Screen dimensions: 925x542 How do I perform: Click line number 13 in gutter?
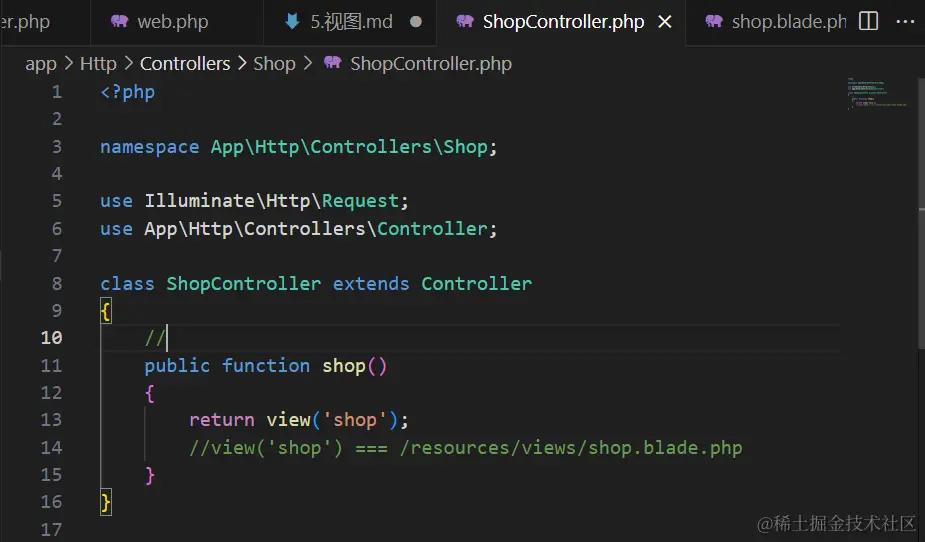51,420
